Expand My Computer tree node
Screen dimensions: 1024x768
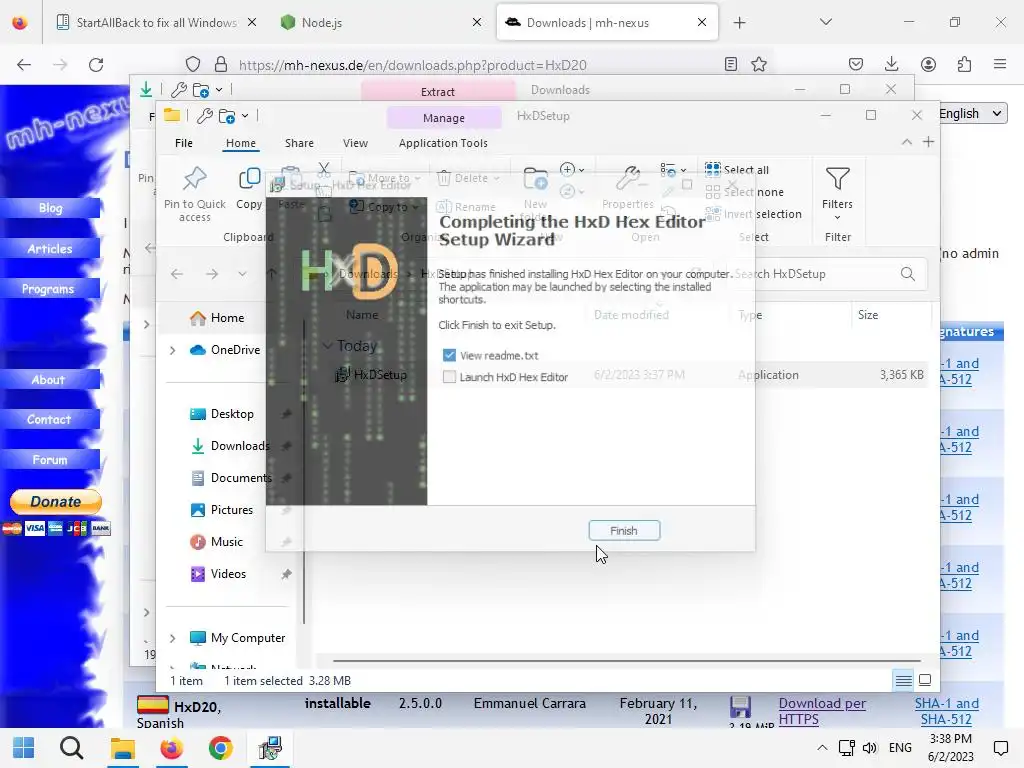[x=172, y=639]
